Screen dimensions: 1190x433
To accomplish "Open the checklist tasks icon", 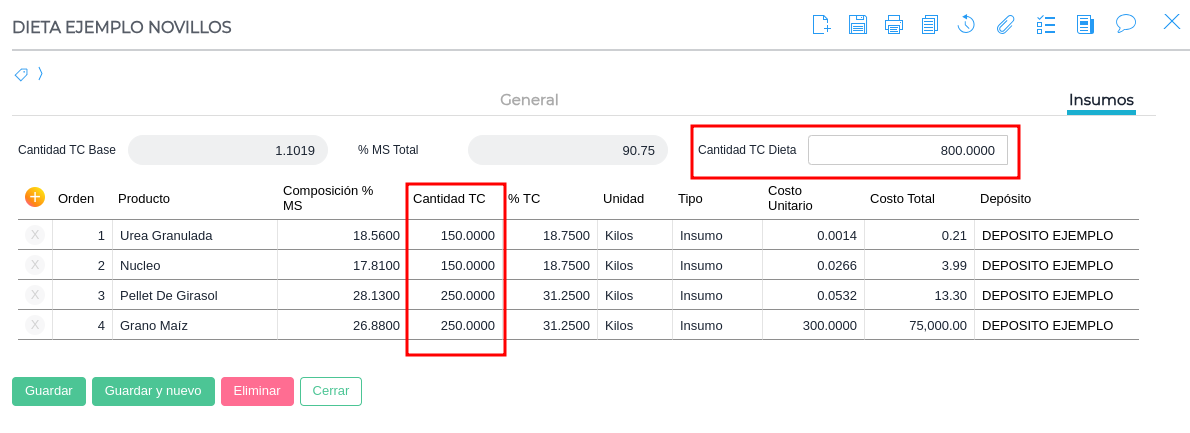I will click(1046, 24).
